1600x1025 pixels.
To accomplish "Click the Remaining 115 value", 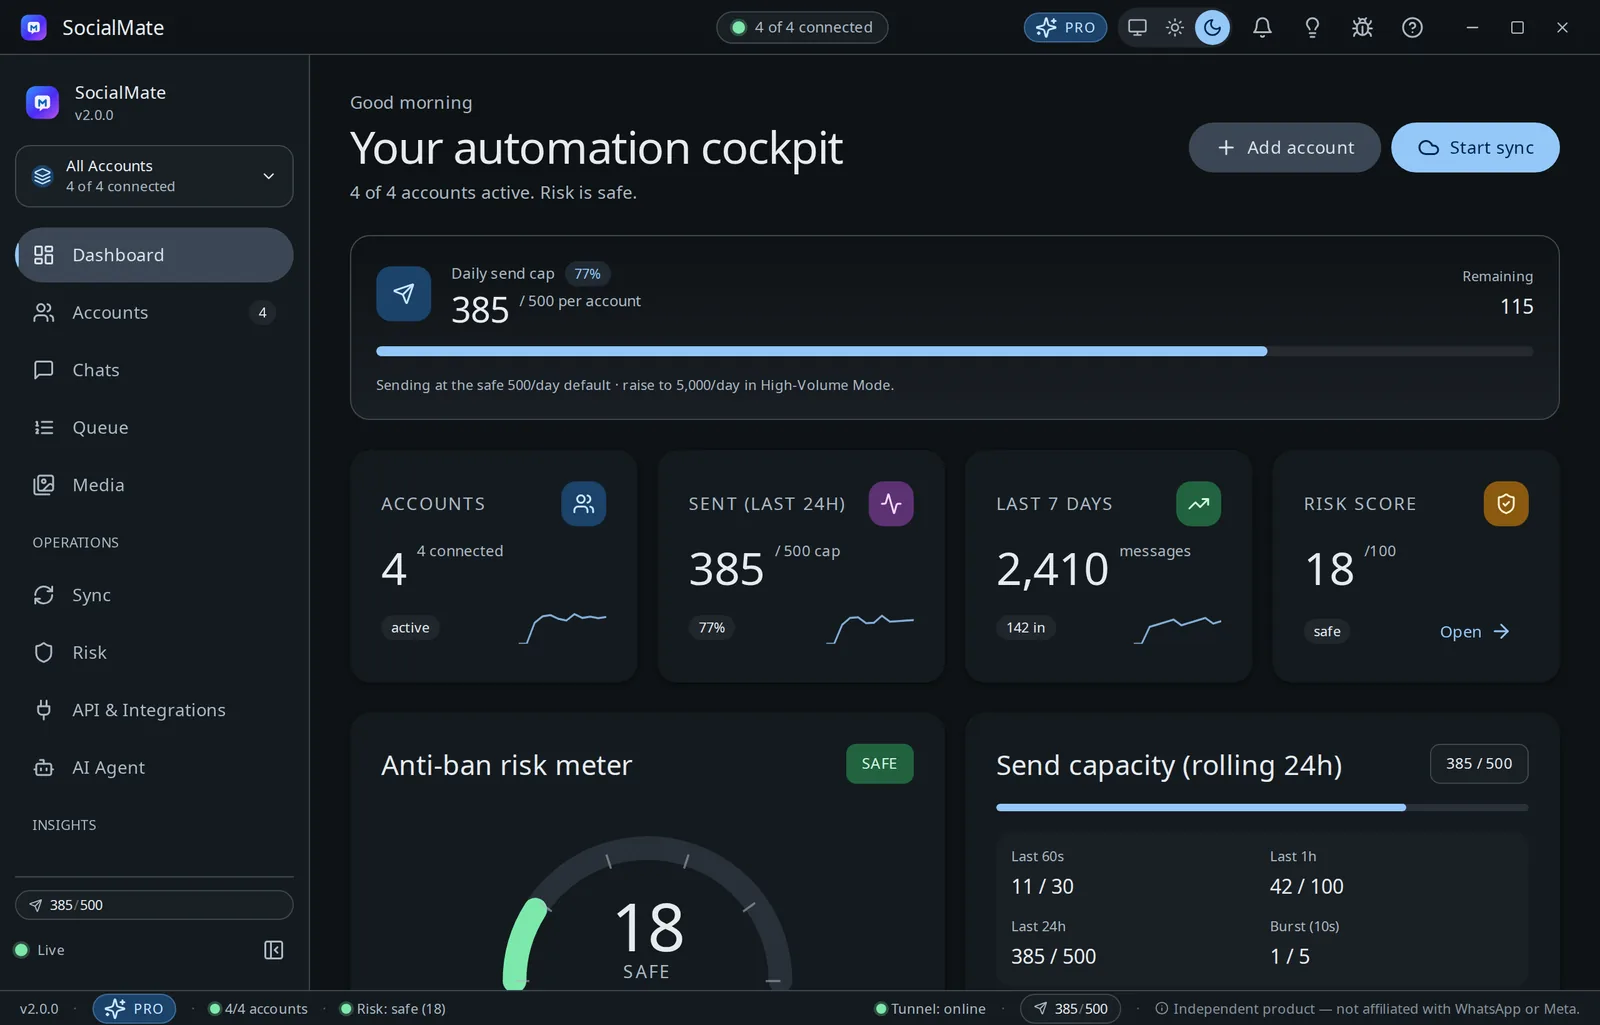I will (1516, 306).
